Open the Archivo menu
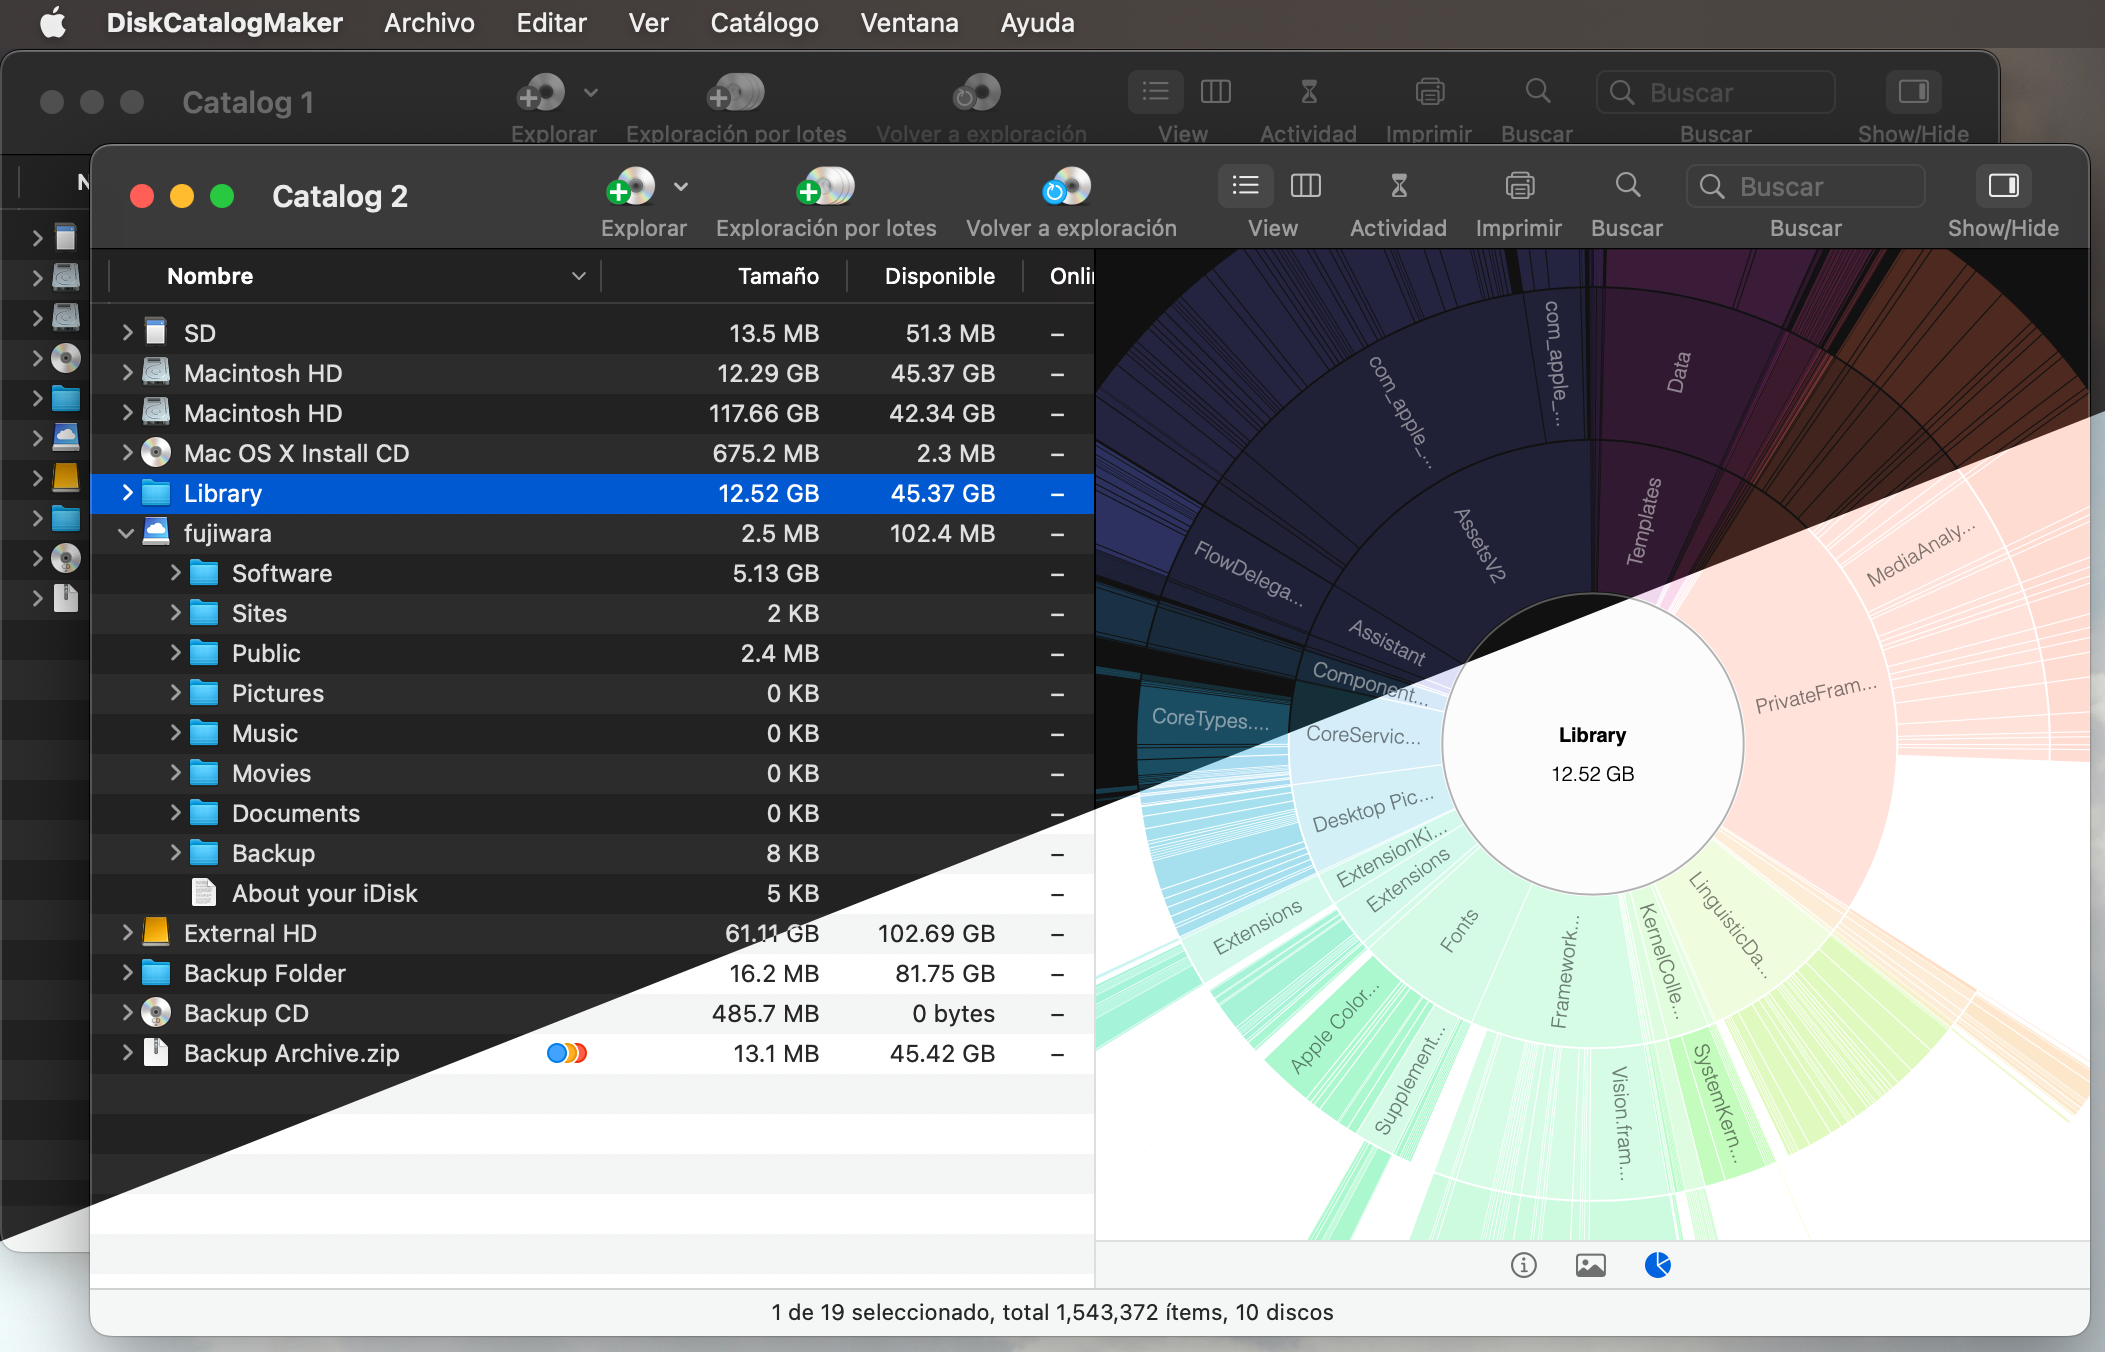 point(429,22)
